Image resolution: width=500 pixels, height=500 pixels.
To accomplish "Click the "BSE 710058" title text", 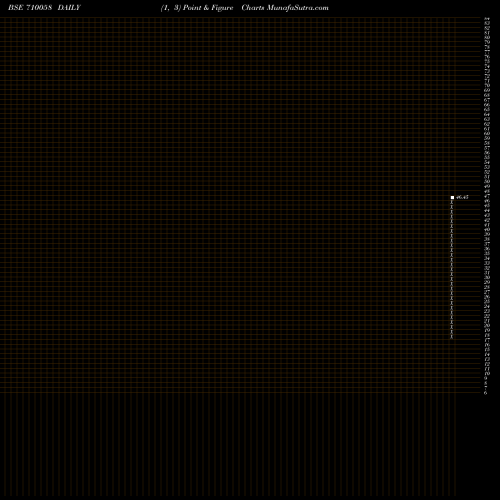I will click(30, 8).
